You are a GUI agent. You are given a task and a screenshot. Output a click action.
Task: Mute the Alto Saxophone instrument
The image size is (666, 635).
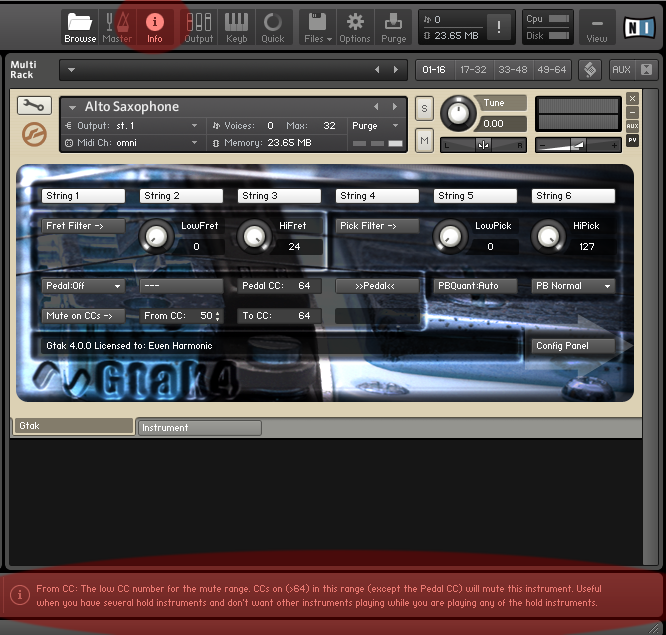click(x=425, y=141)
